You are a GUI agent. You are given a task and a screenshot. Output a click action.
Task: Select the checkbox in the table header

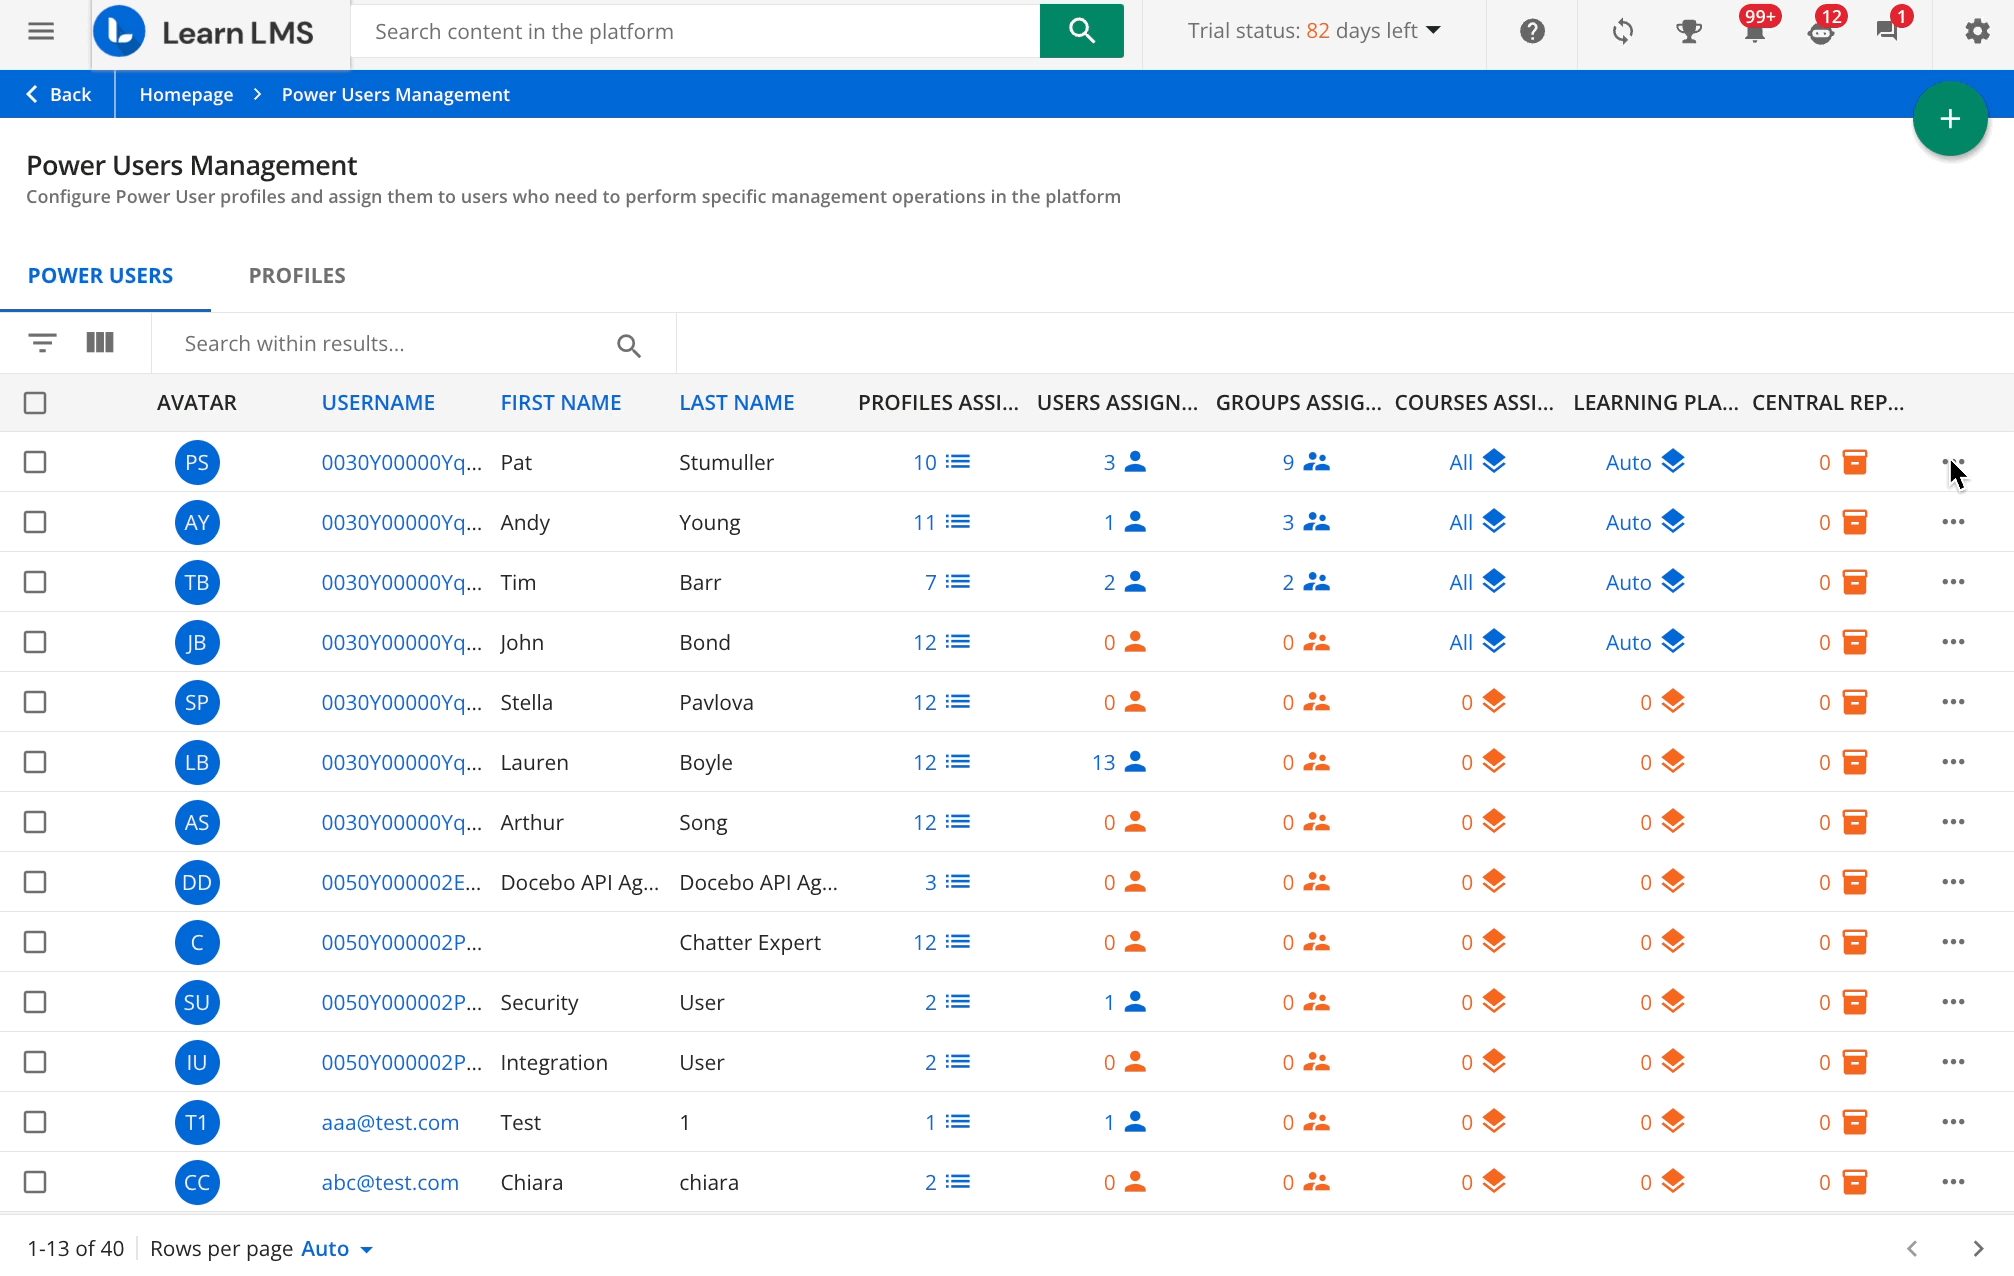(35, 402)
